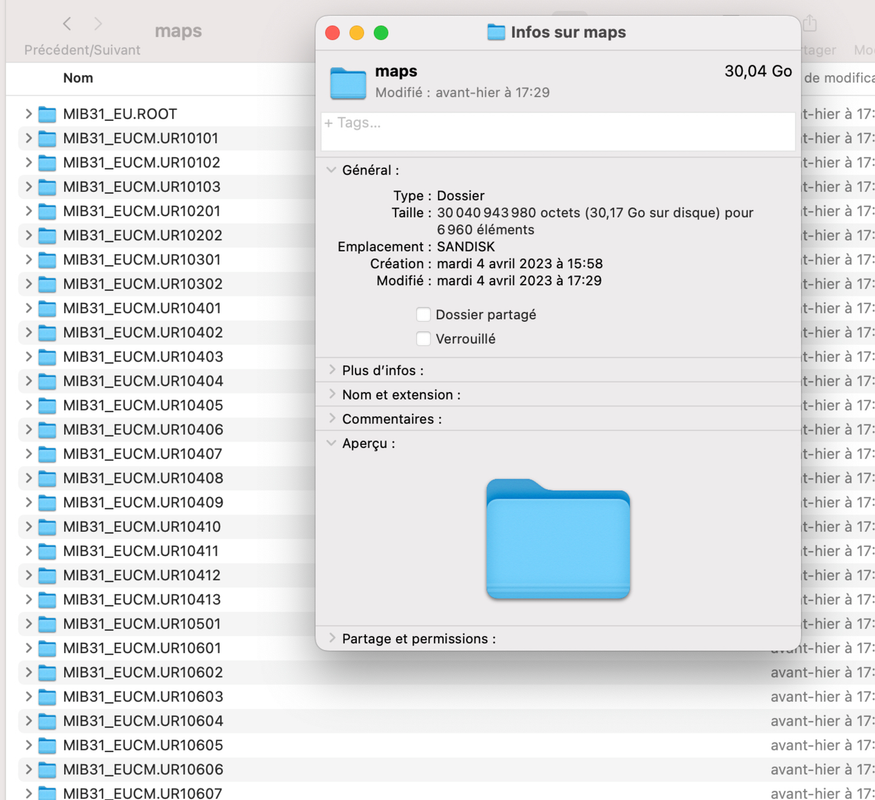Viewport: 875px width, 800px height.
Task: Click the modified time of MIB31_EUCM.UR10606
Action: click(x=823, y=770)
